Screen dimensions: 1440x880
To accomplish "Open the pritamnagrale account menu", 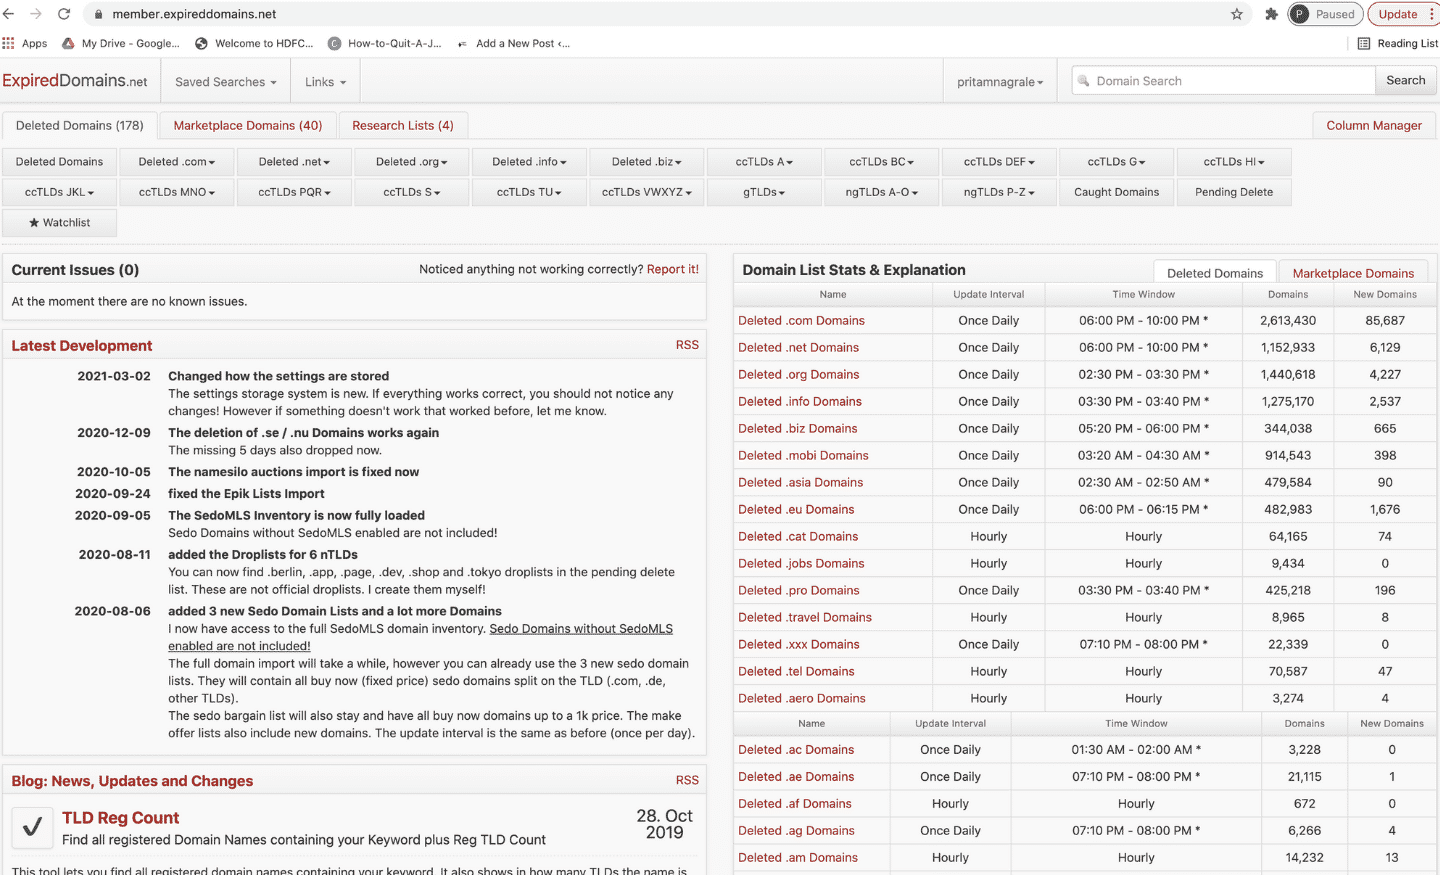I will tap(1000, 82).
